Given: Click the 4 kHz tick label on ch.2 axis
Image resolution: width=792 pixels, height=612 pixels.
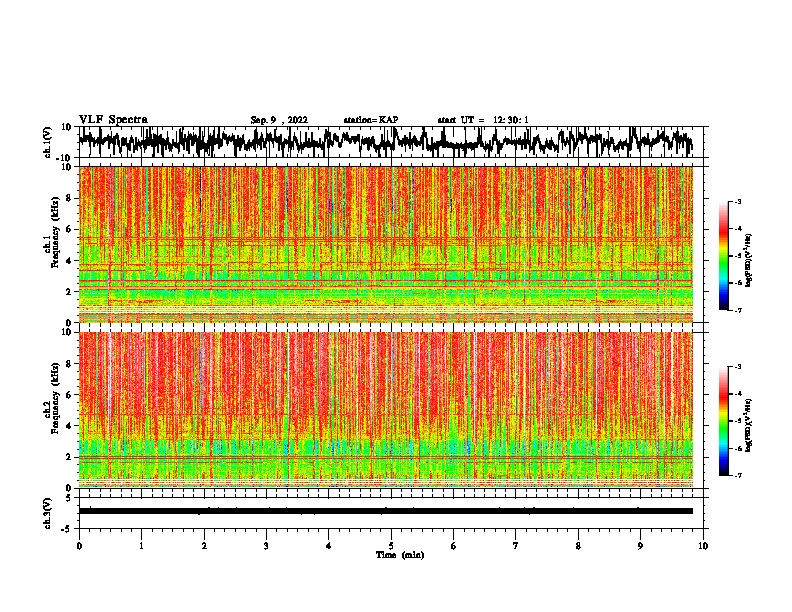Looking at the screenshot, I should pyautogui.click(x=69, y=426).
